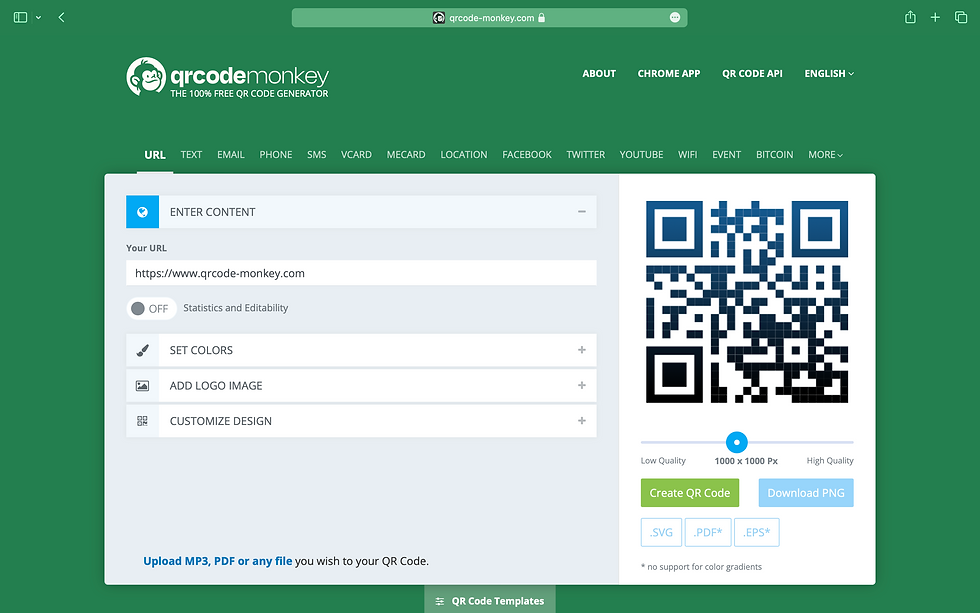This screenshot has width=980, height=613.
Task: Click the High Quality label
Action: [830, 461]
